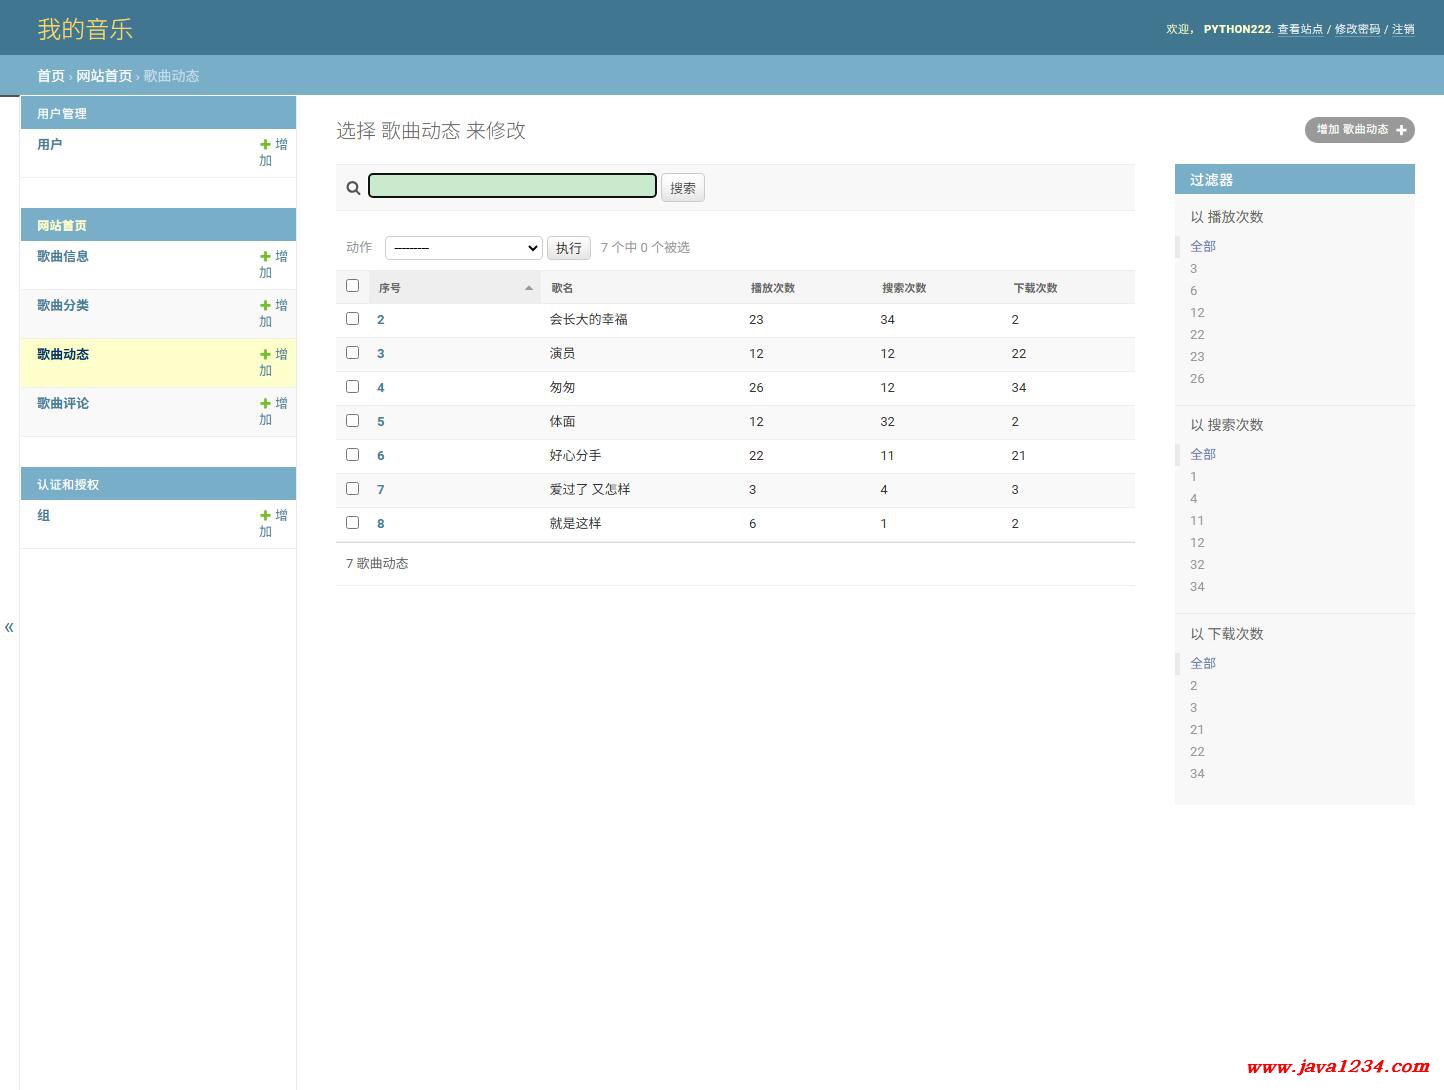Filter 播放次数 by value 26
This screenshot has height=1090, width=1444.
click(x=1197, y=379)
